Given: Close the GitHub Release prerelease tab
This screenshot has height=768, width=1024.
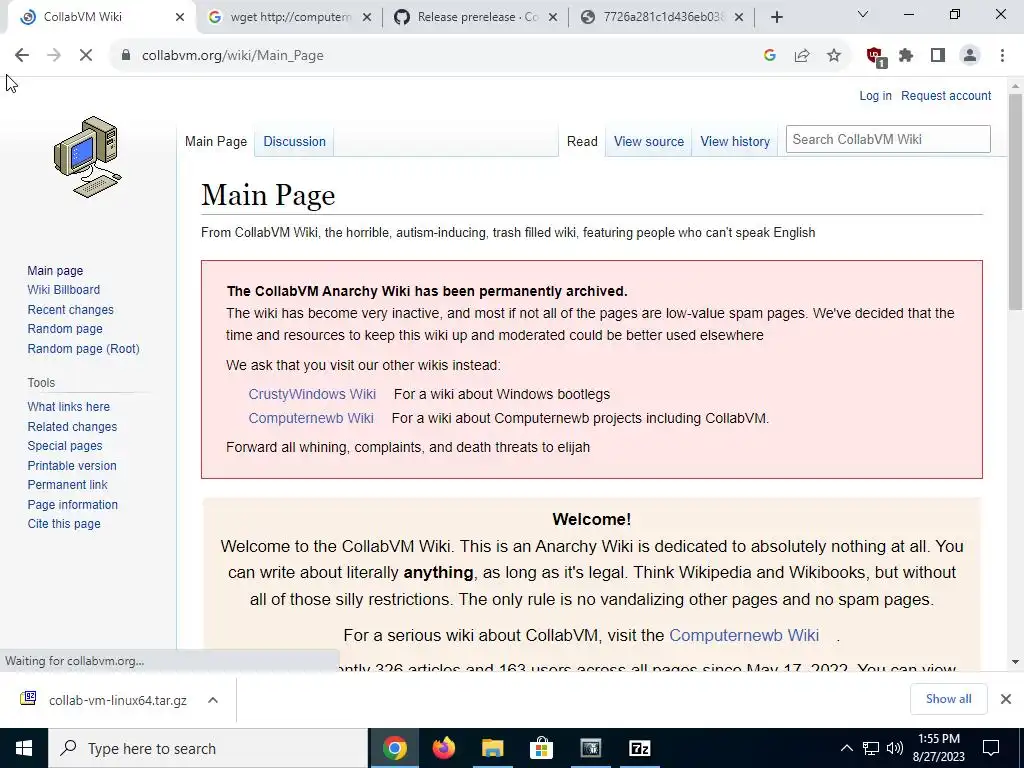Looking at the screenshot, I should click(x=553, y=17).
